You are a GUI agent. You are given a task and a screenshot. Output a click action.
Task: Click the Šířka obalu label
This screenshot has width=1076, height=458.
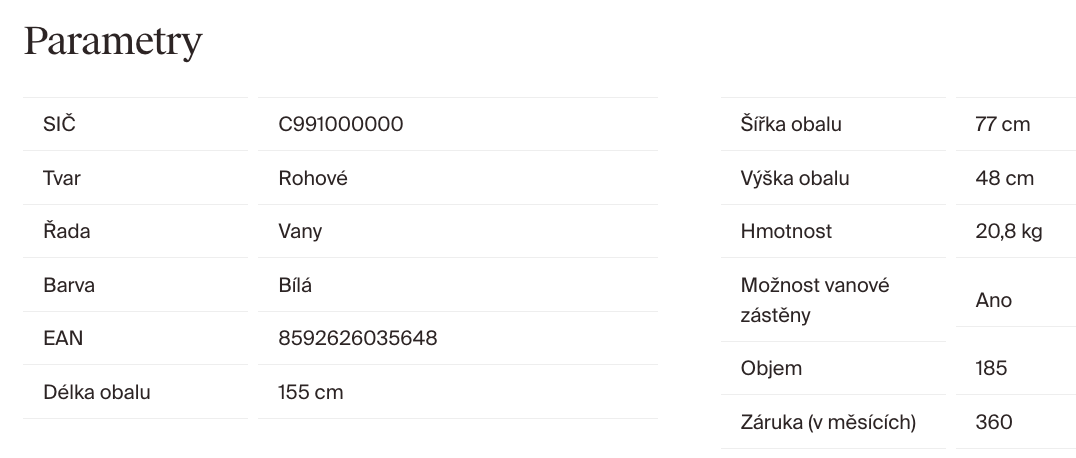[x=791, y=125]
